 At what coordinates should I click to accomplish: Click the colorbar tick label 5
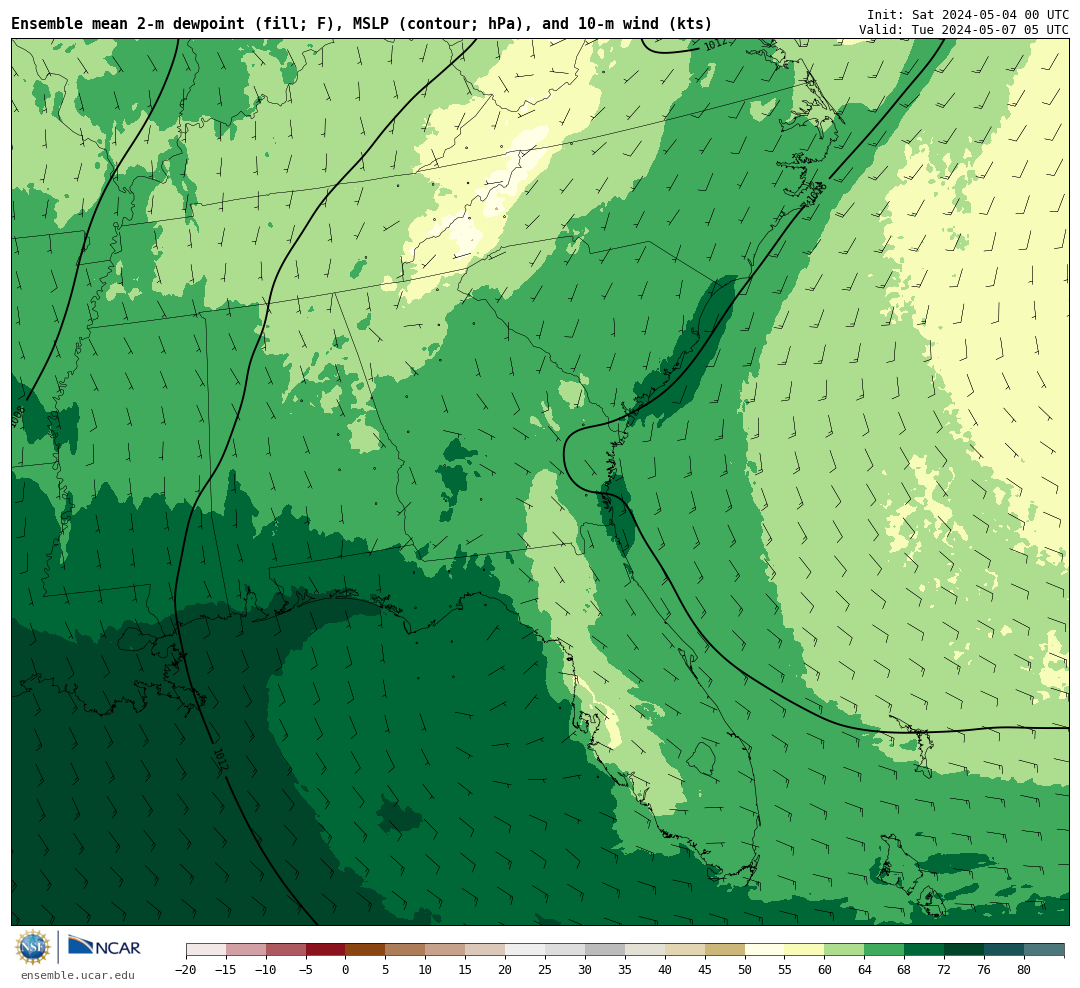386,969
